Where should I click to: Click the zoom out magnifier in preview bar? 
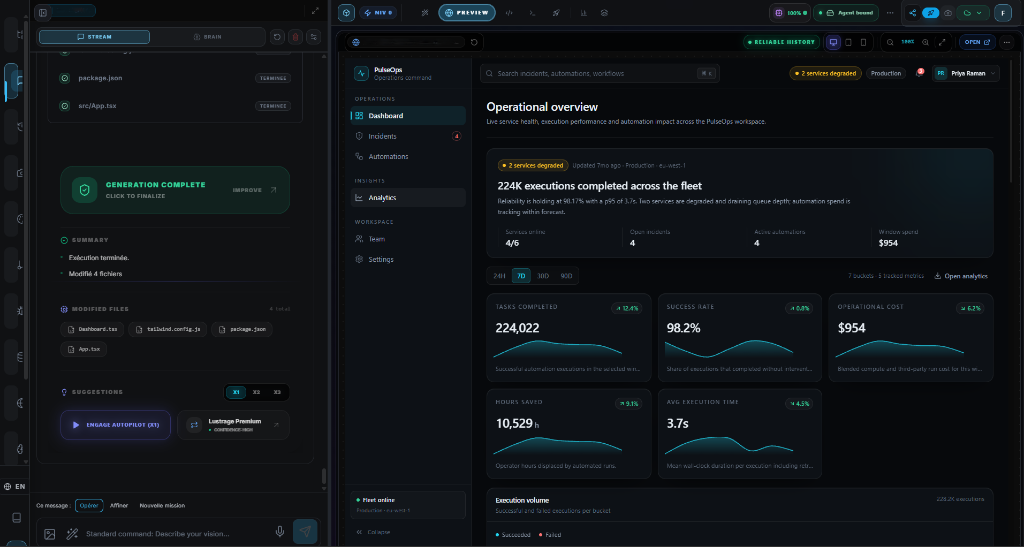coord(890,42)
